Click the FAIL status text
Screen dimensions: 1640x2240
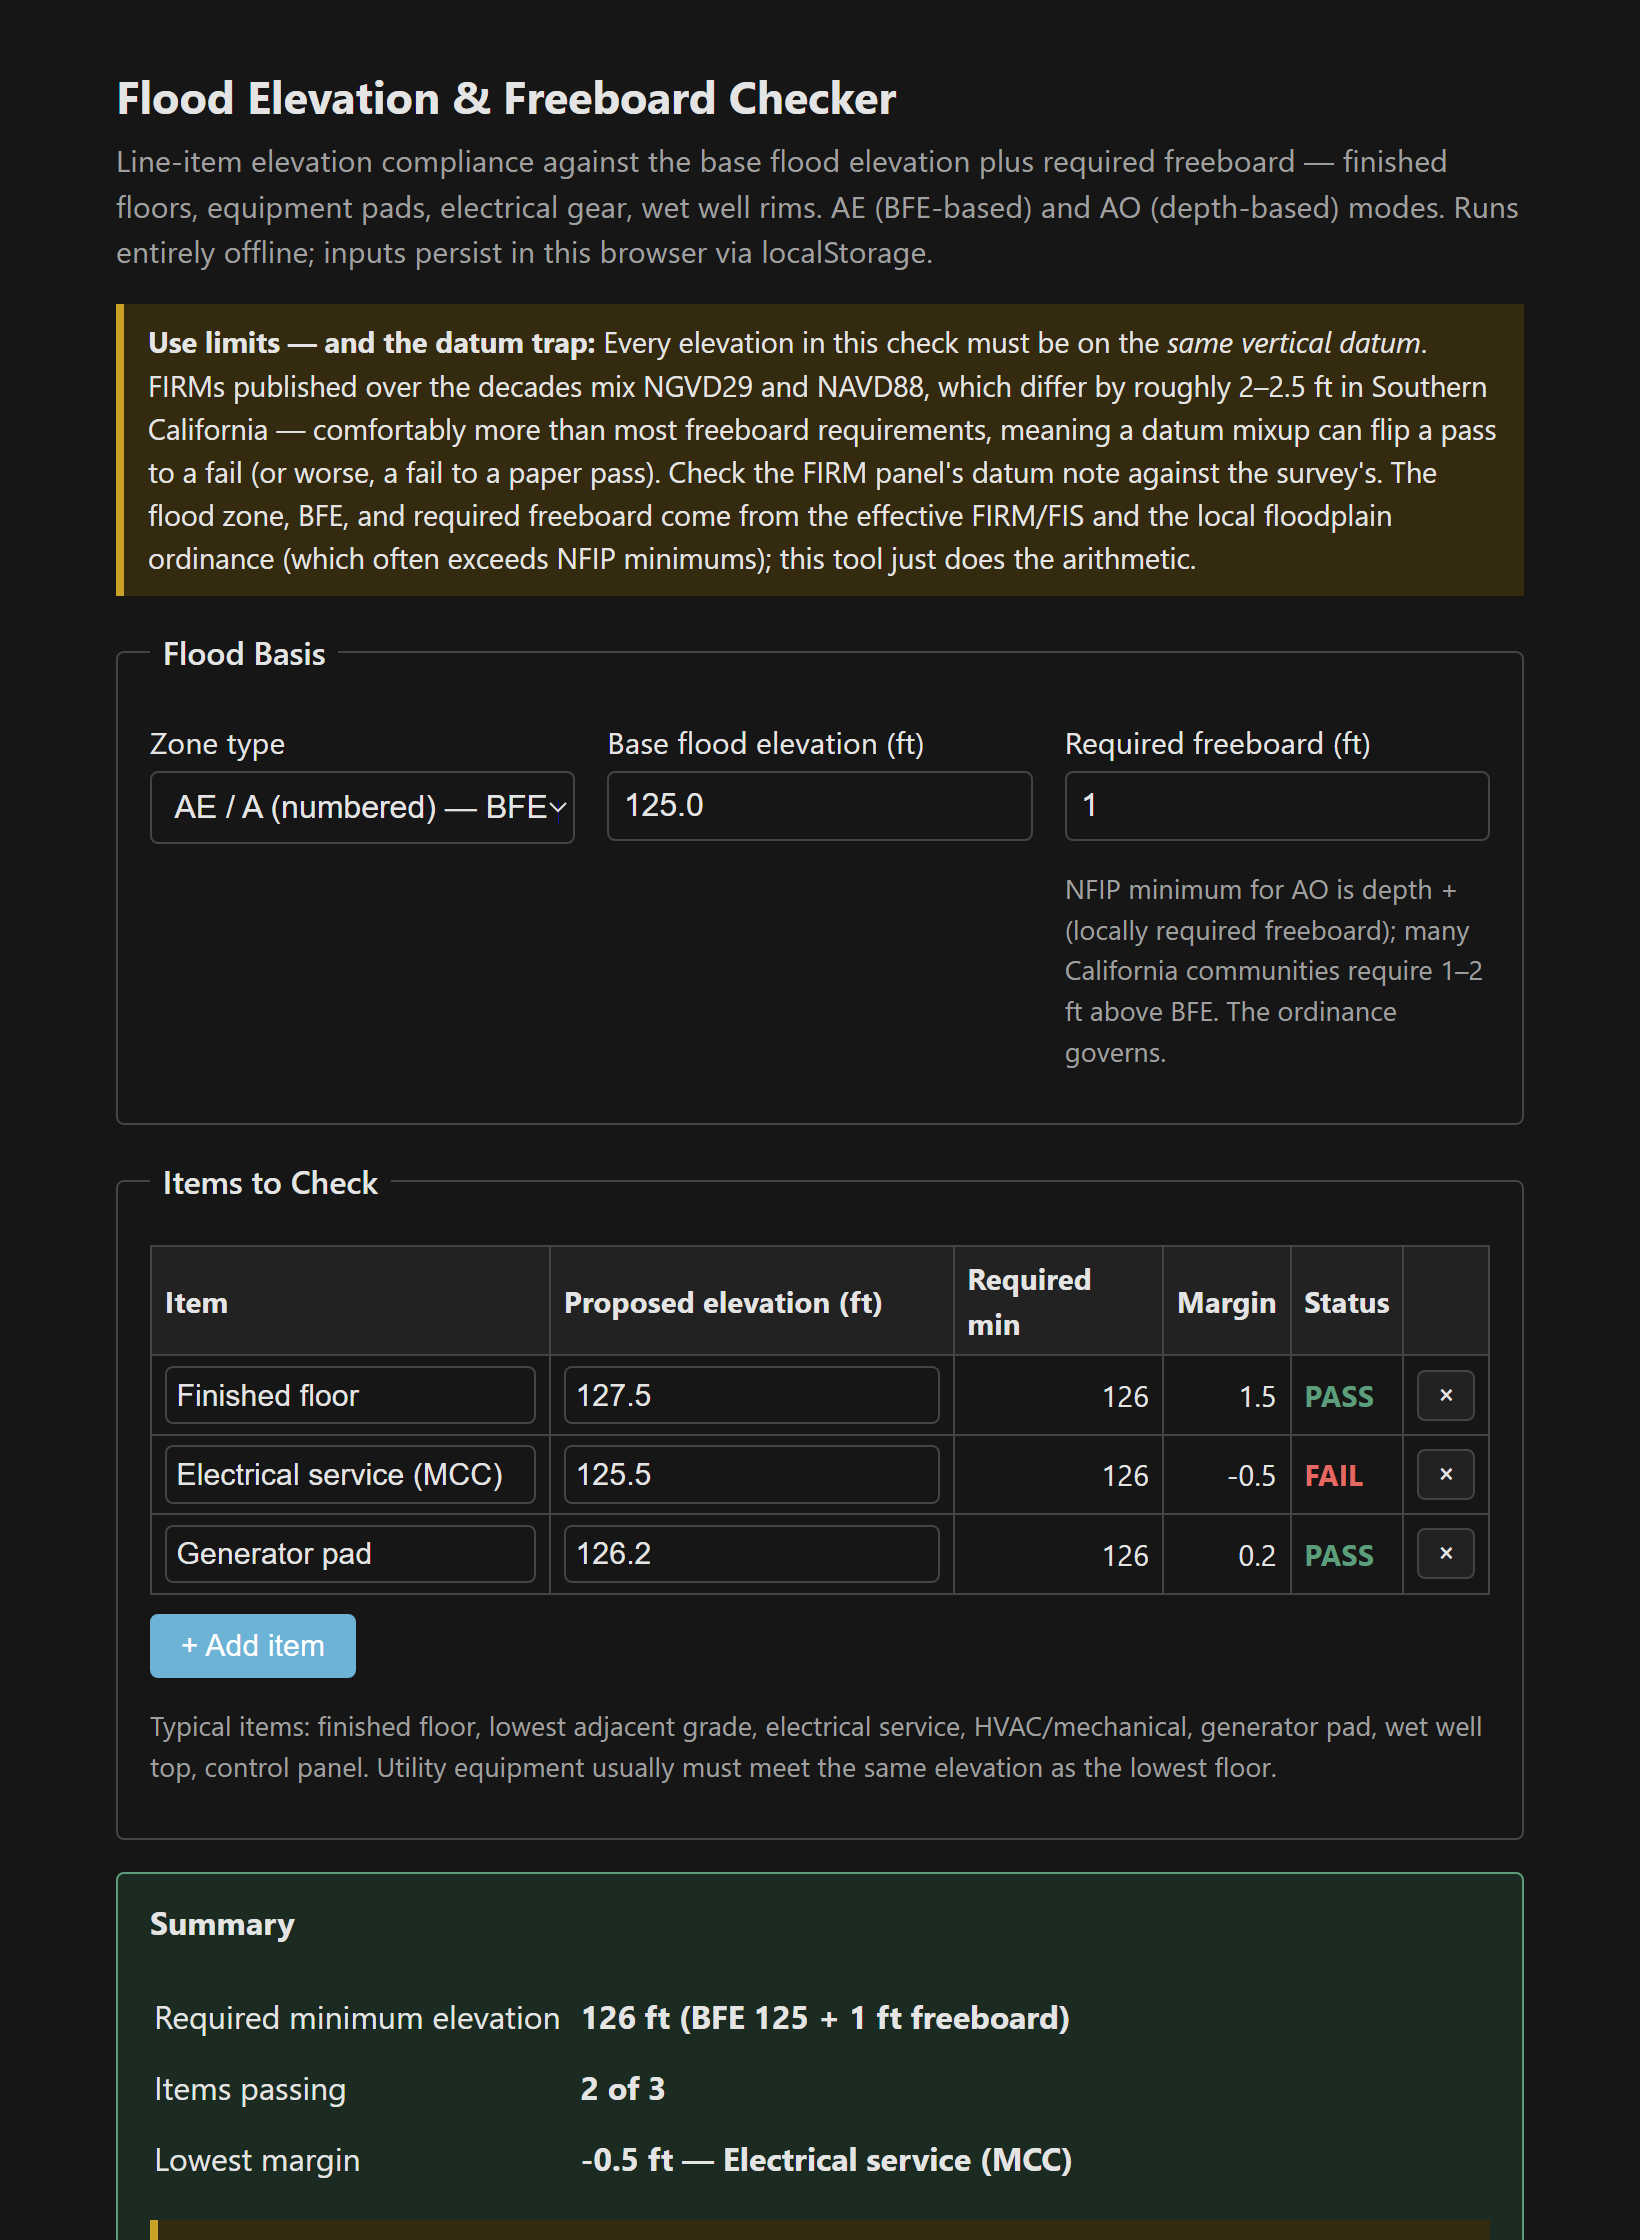pyautogui.click(x=1333, y=1475)
